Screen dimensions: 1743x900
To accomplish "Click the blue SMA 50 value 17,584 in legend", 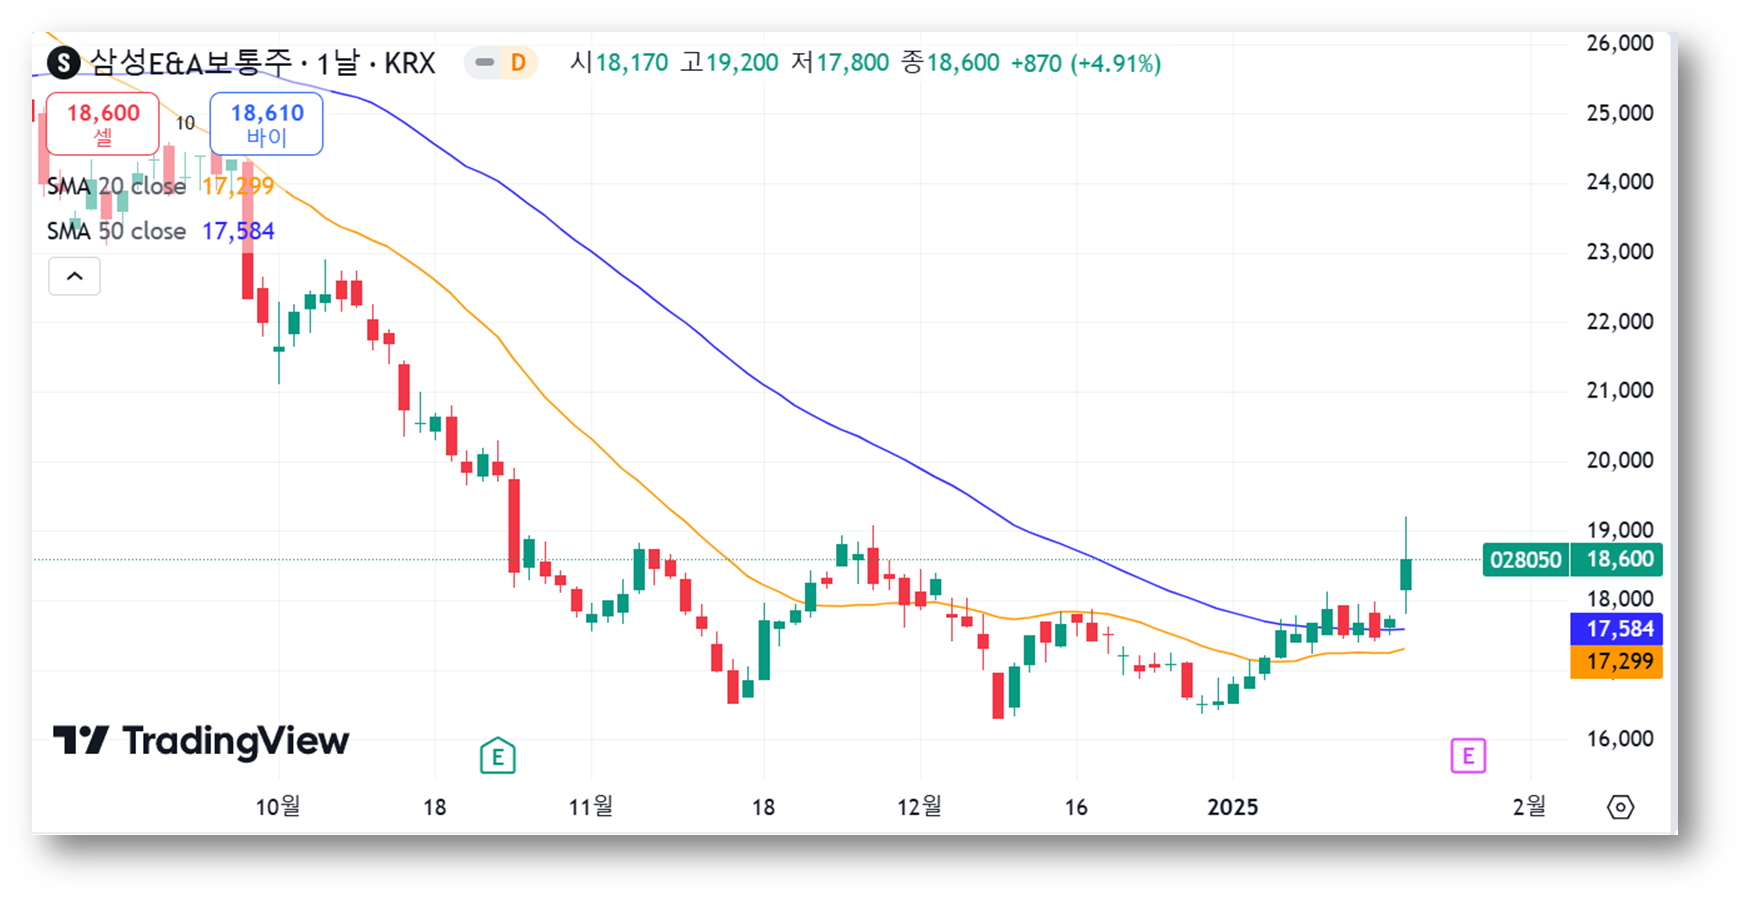I will [x=238, y=231].
